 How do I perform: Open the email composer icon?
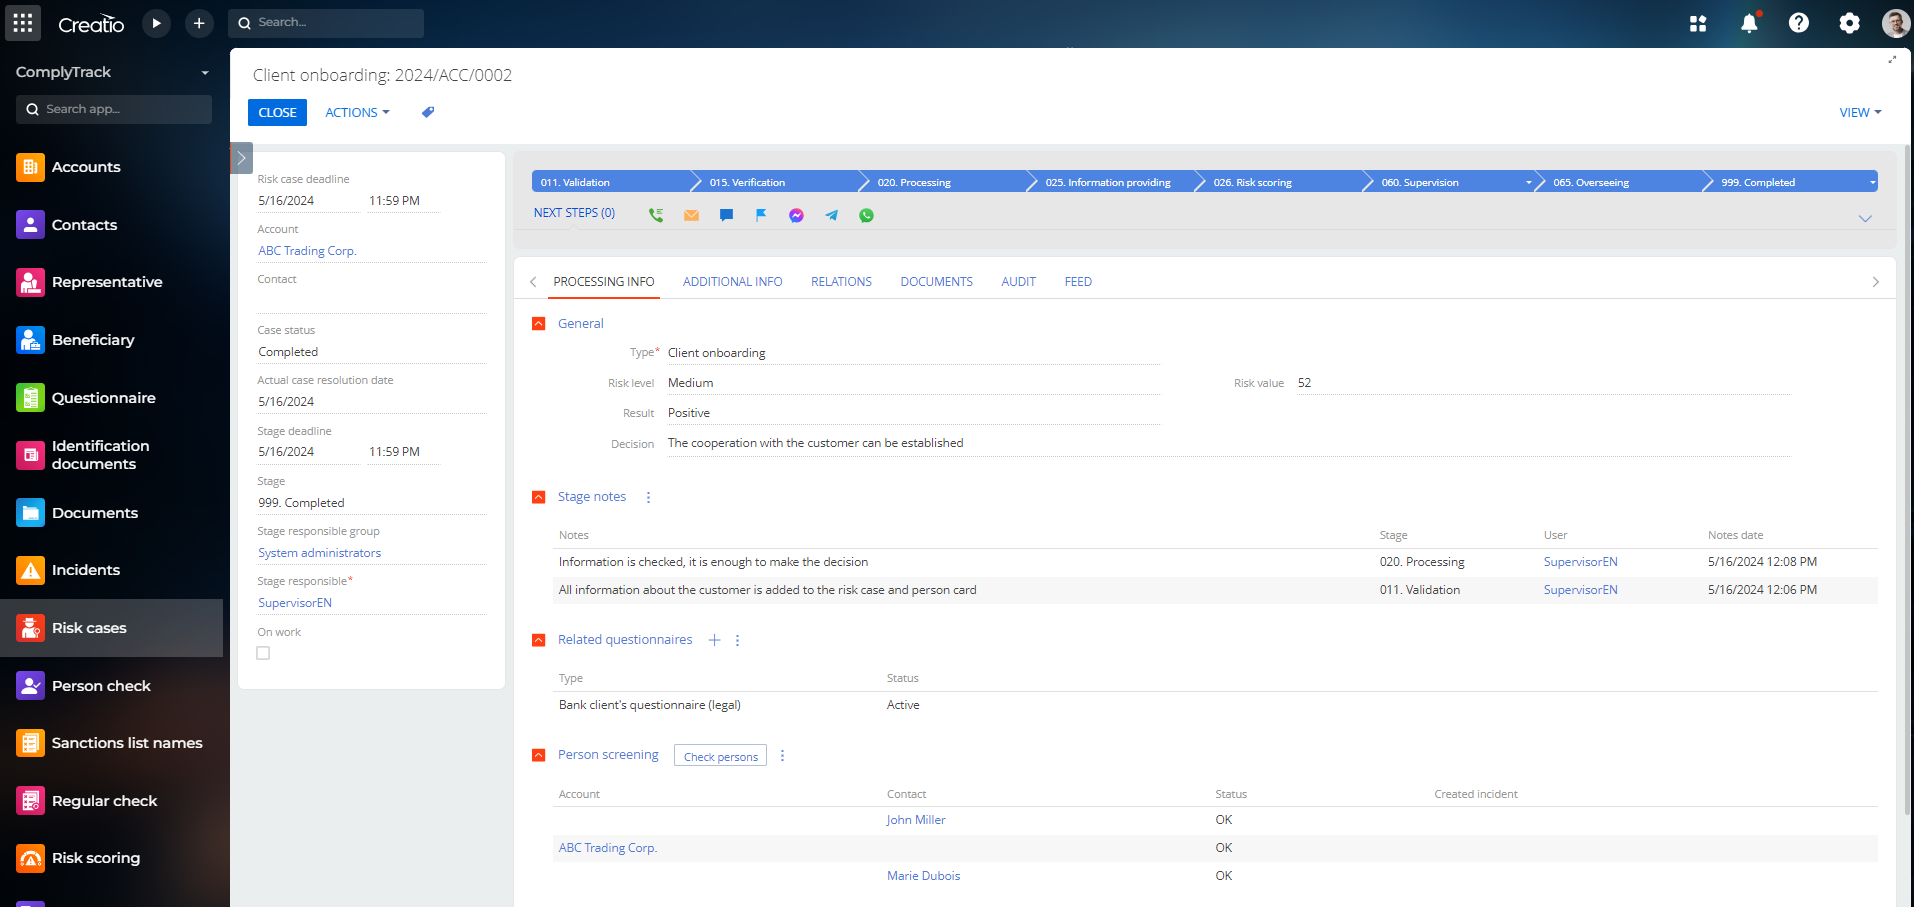(691, 215)
